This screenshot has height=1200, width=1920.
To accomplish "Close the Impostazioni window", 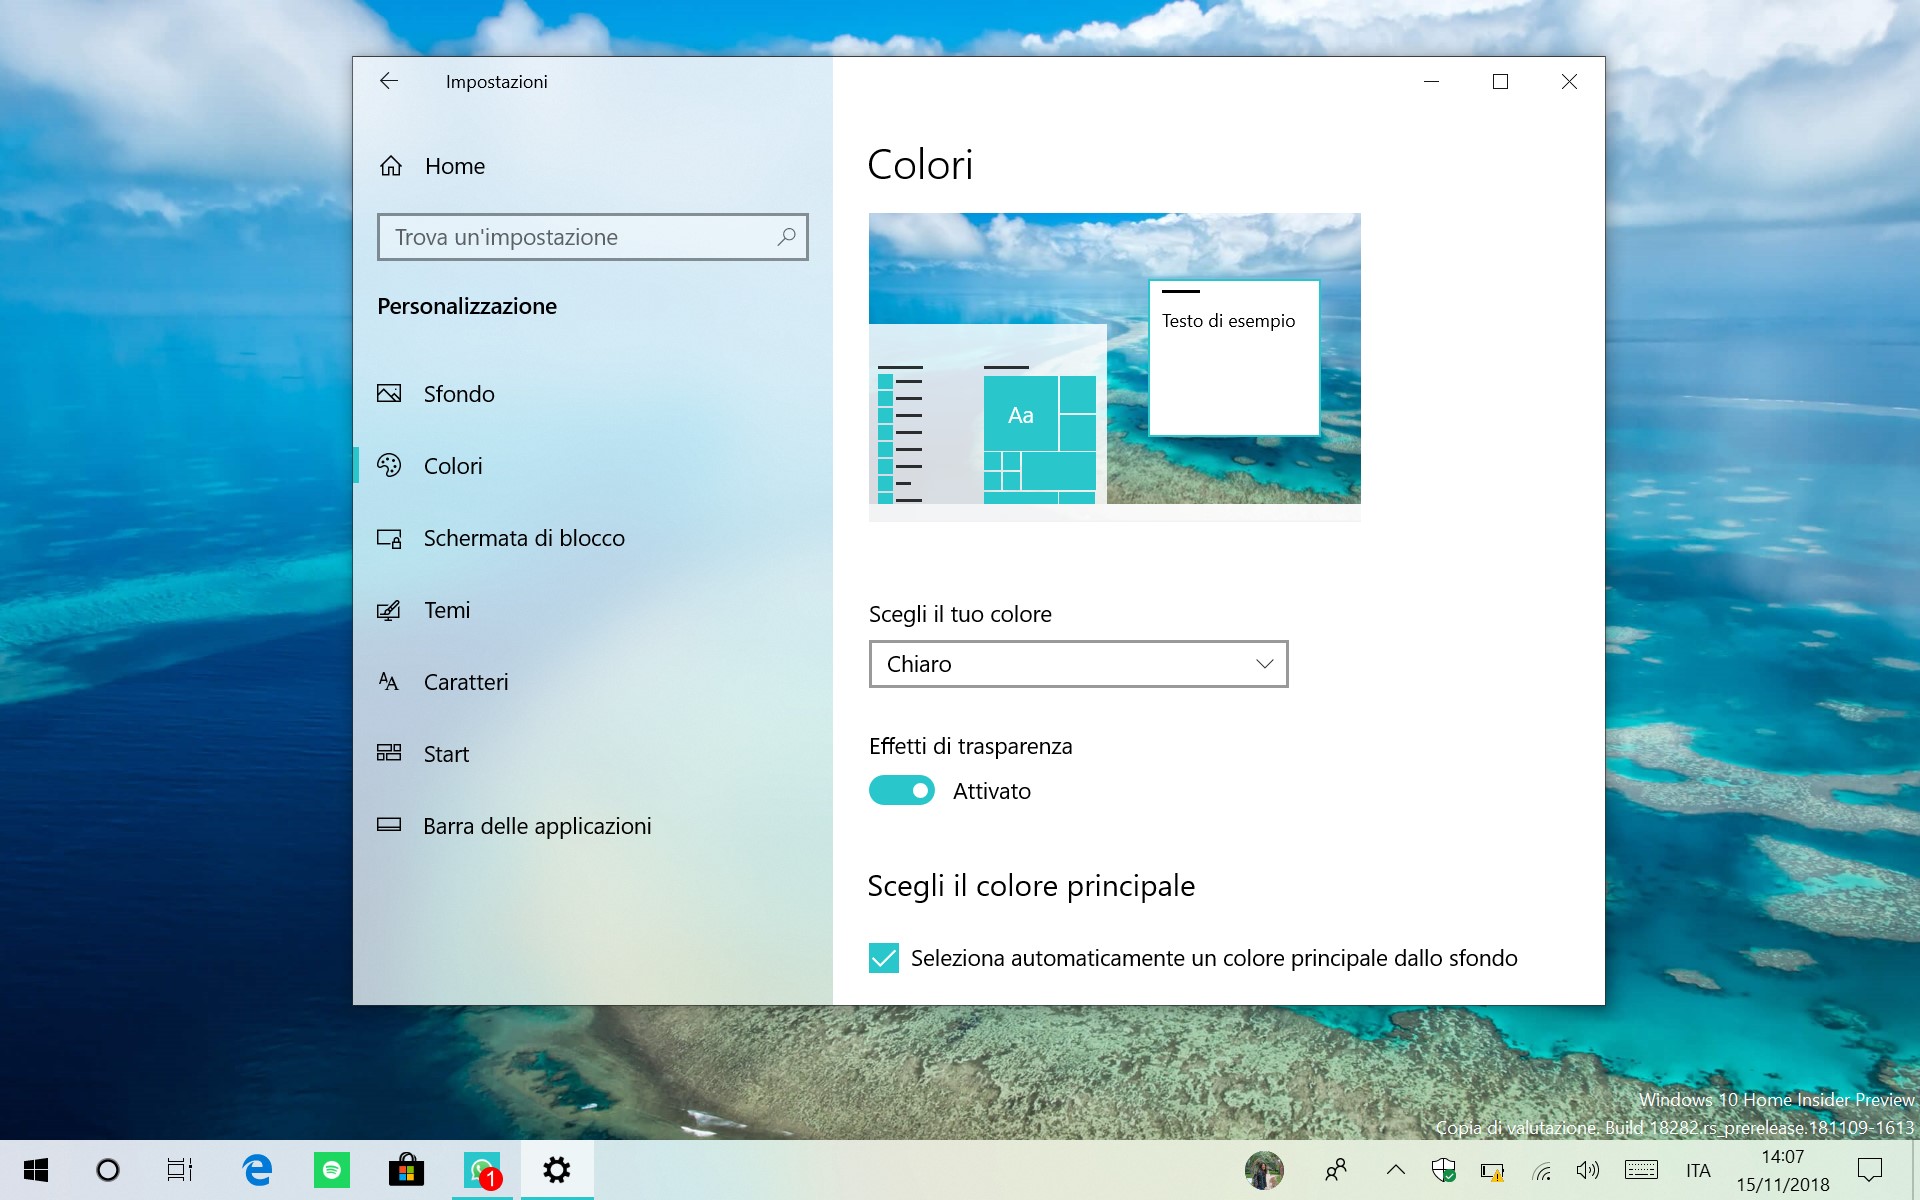I will click(x=1569, y=82).
